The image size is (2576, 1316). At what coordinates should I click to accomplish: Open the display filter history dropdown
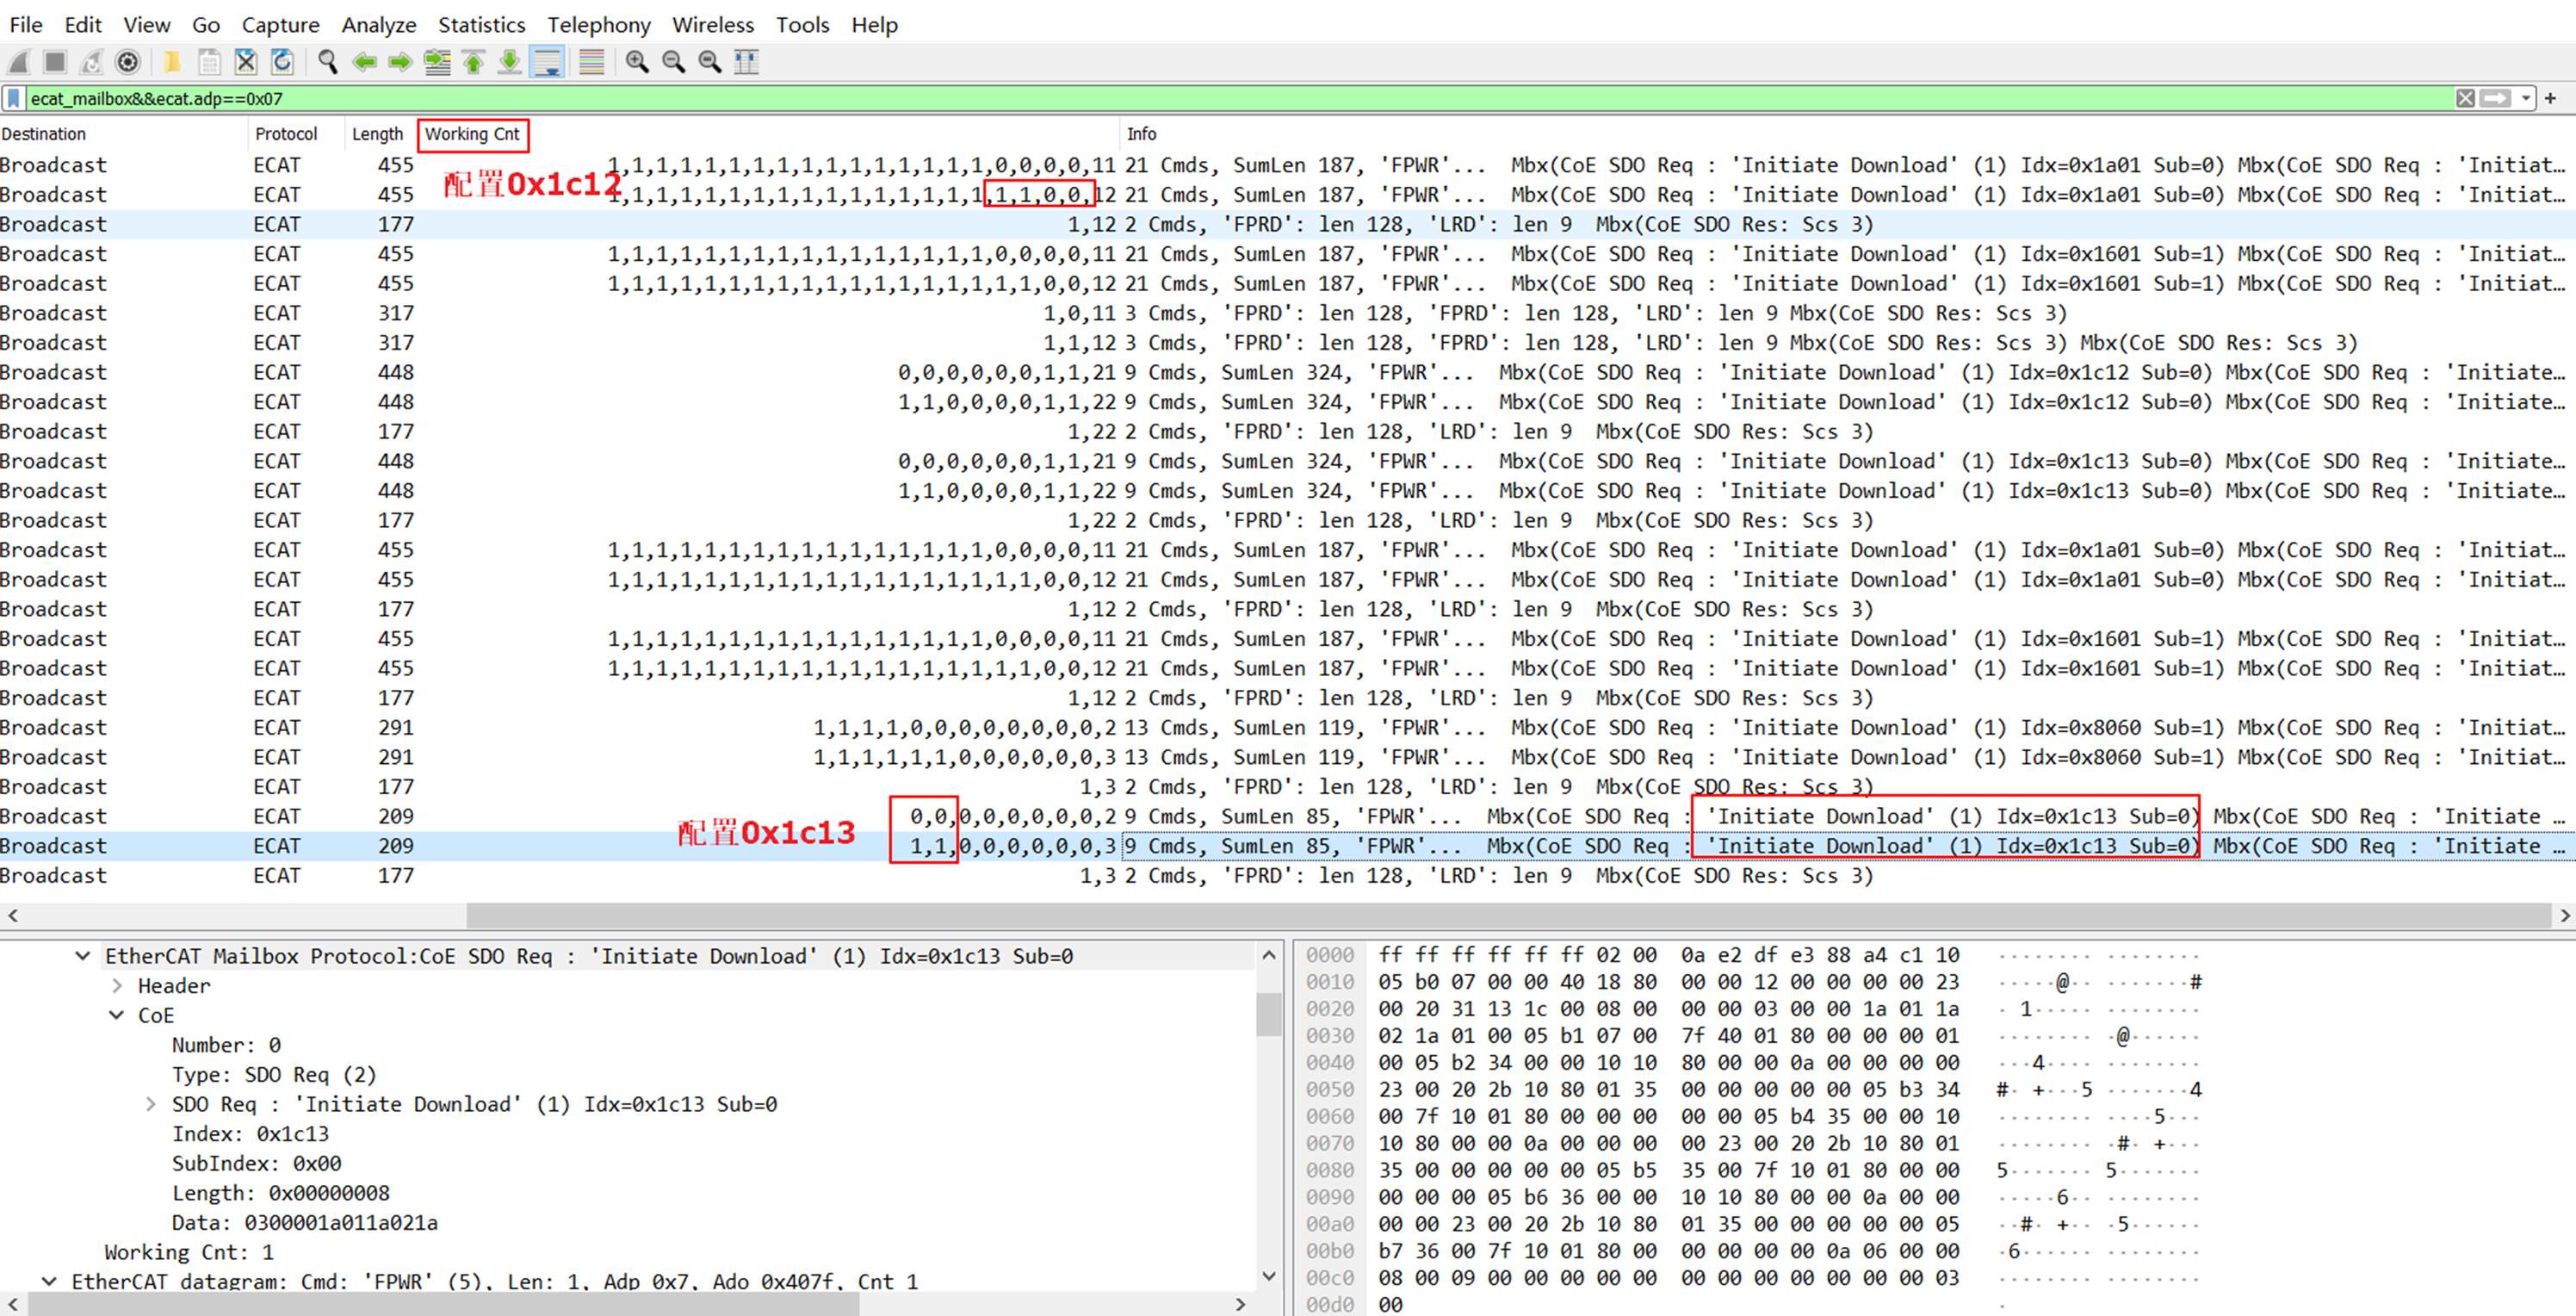tap(2526, 98)
